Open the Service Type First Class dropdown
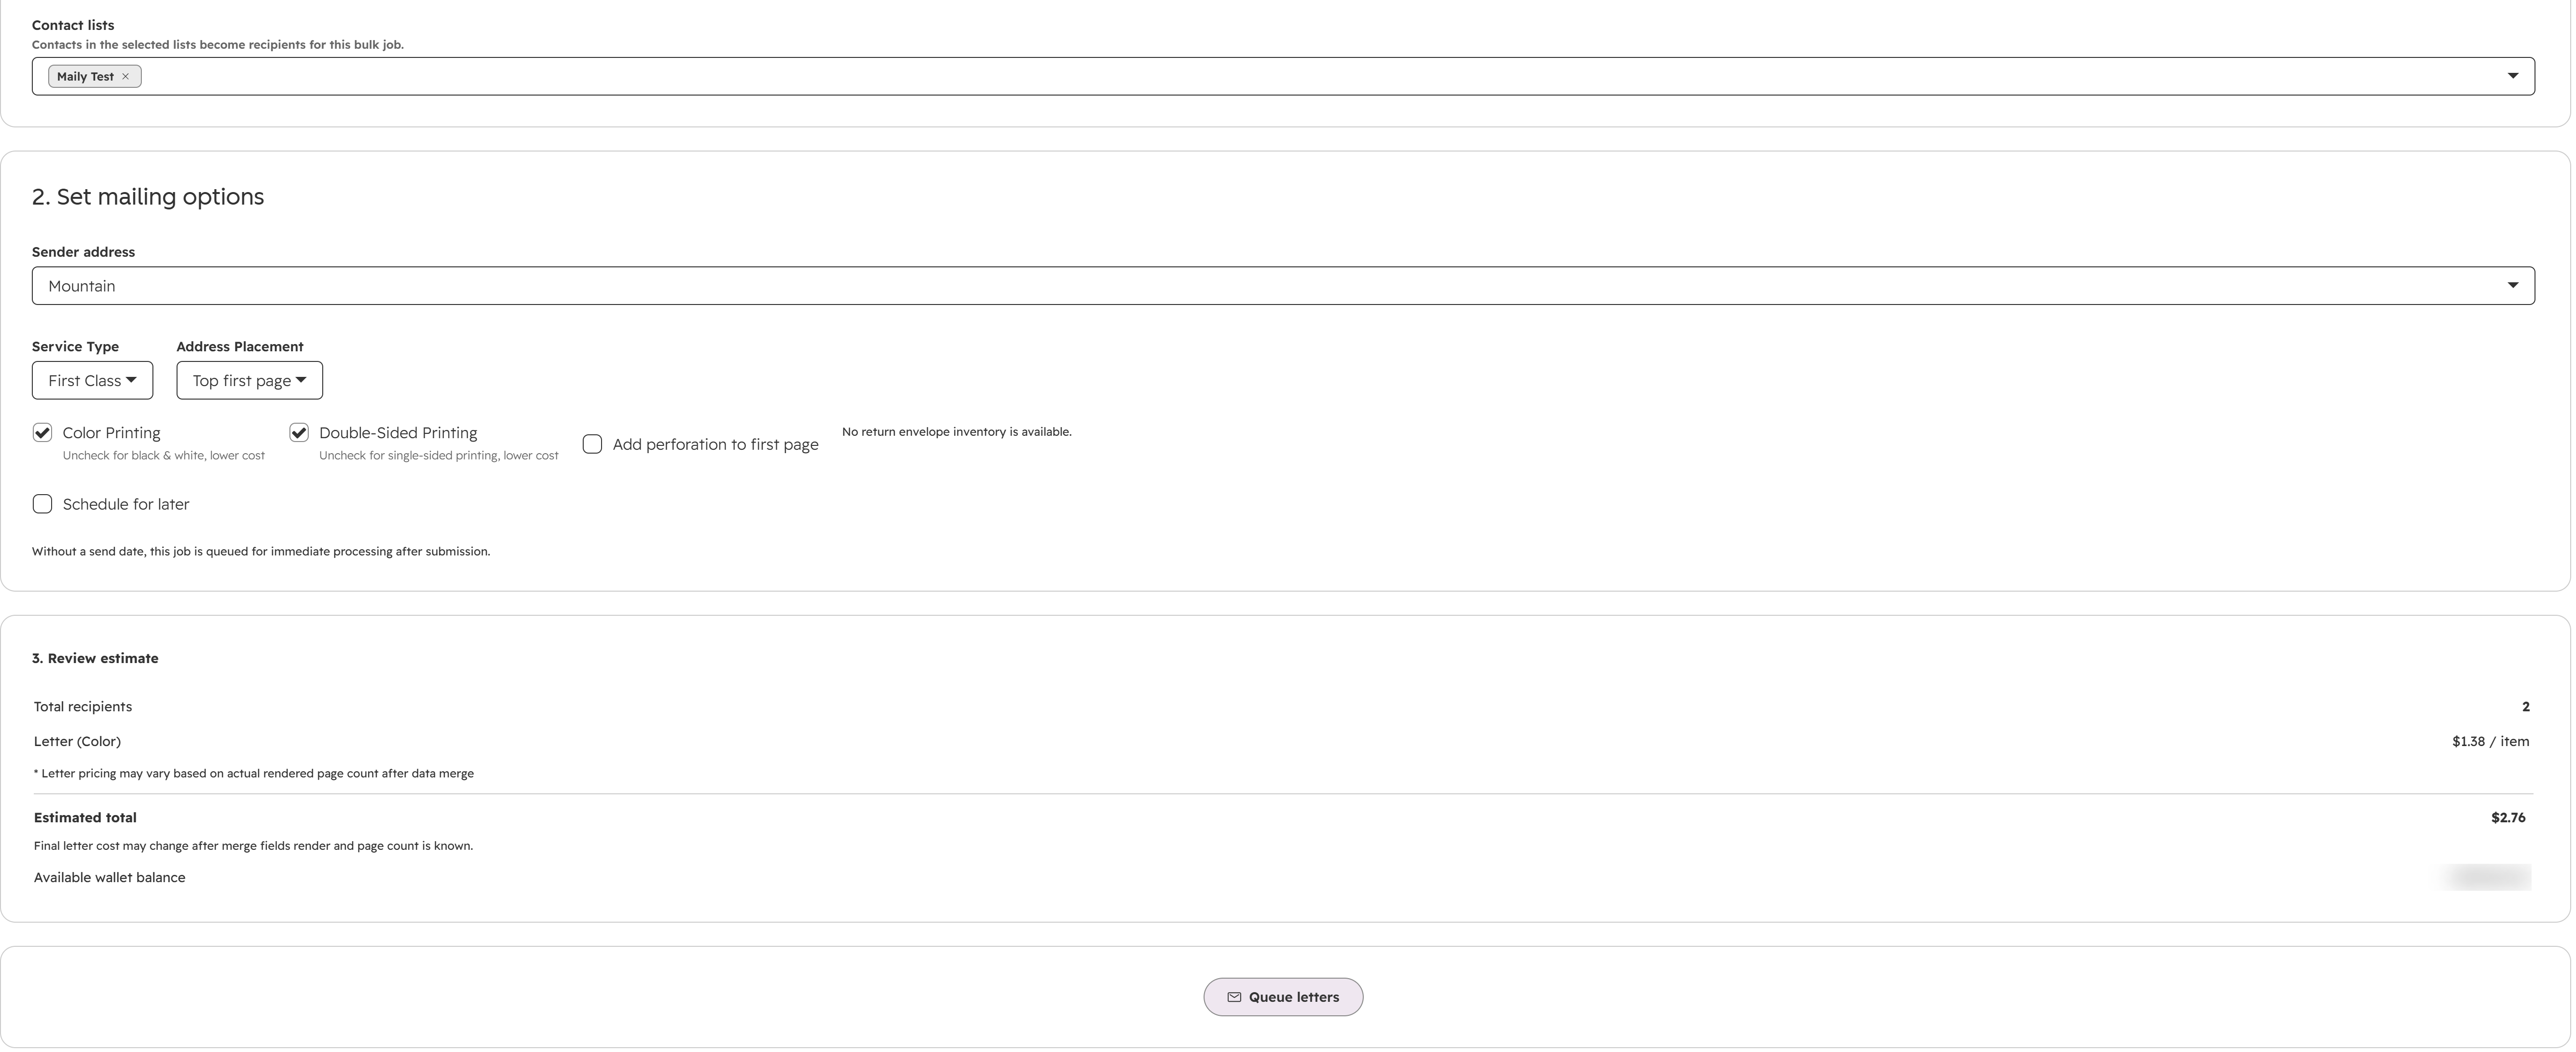 tap(92, 380)
